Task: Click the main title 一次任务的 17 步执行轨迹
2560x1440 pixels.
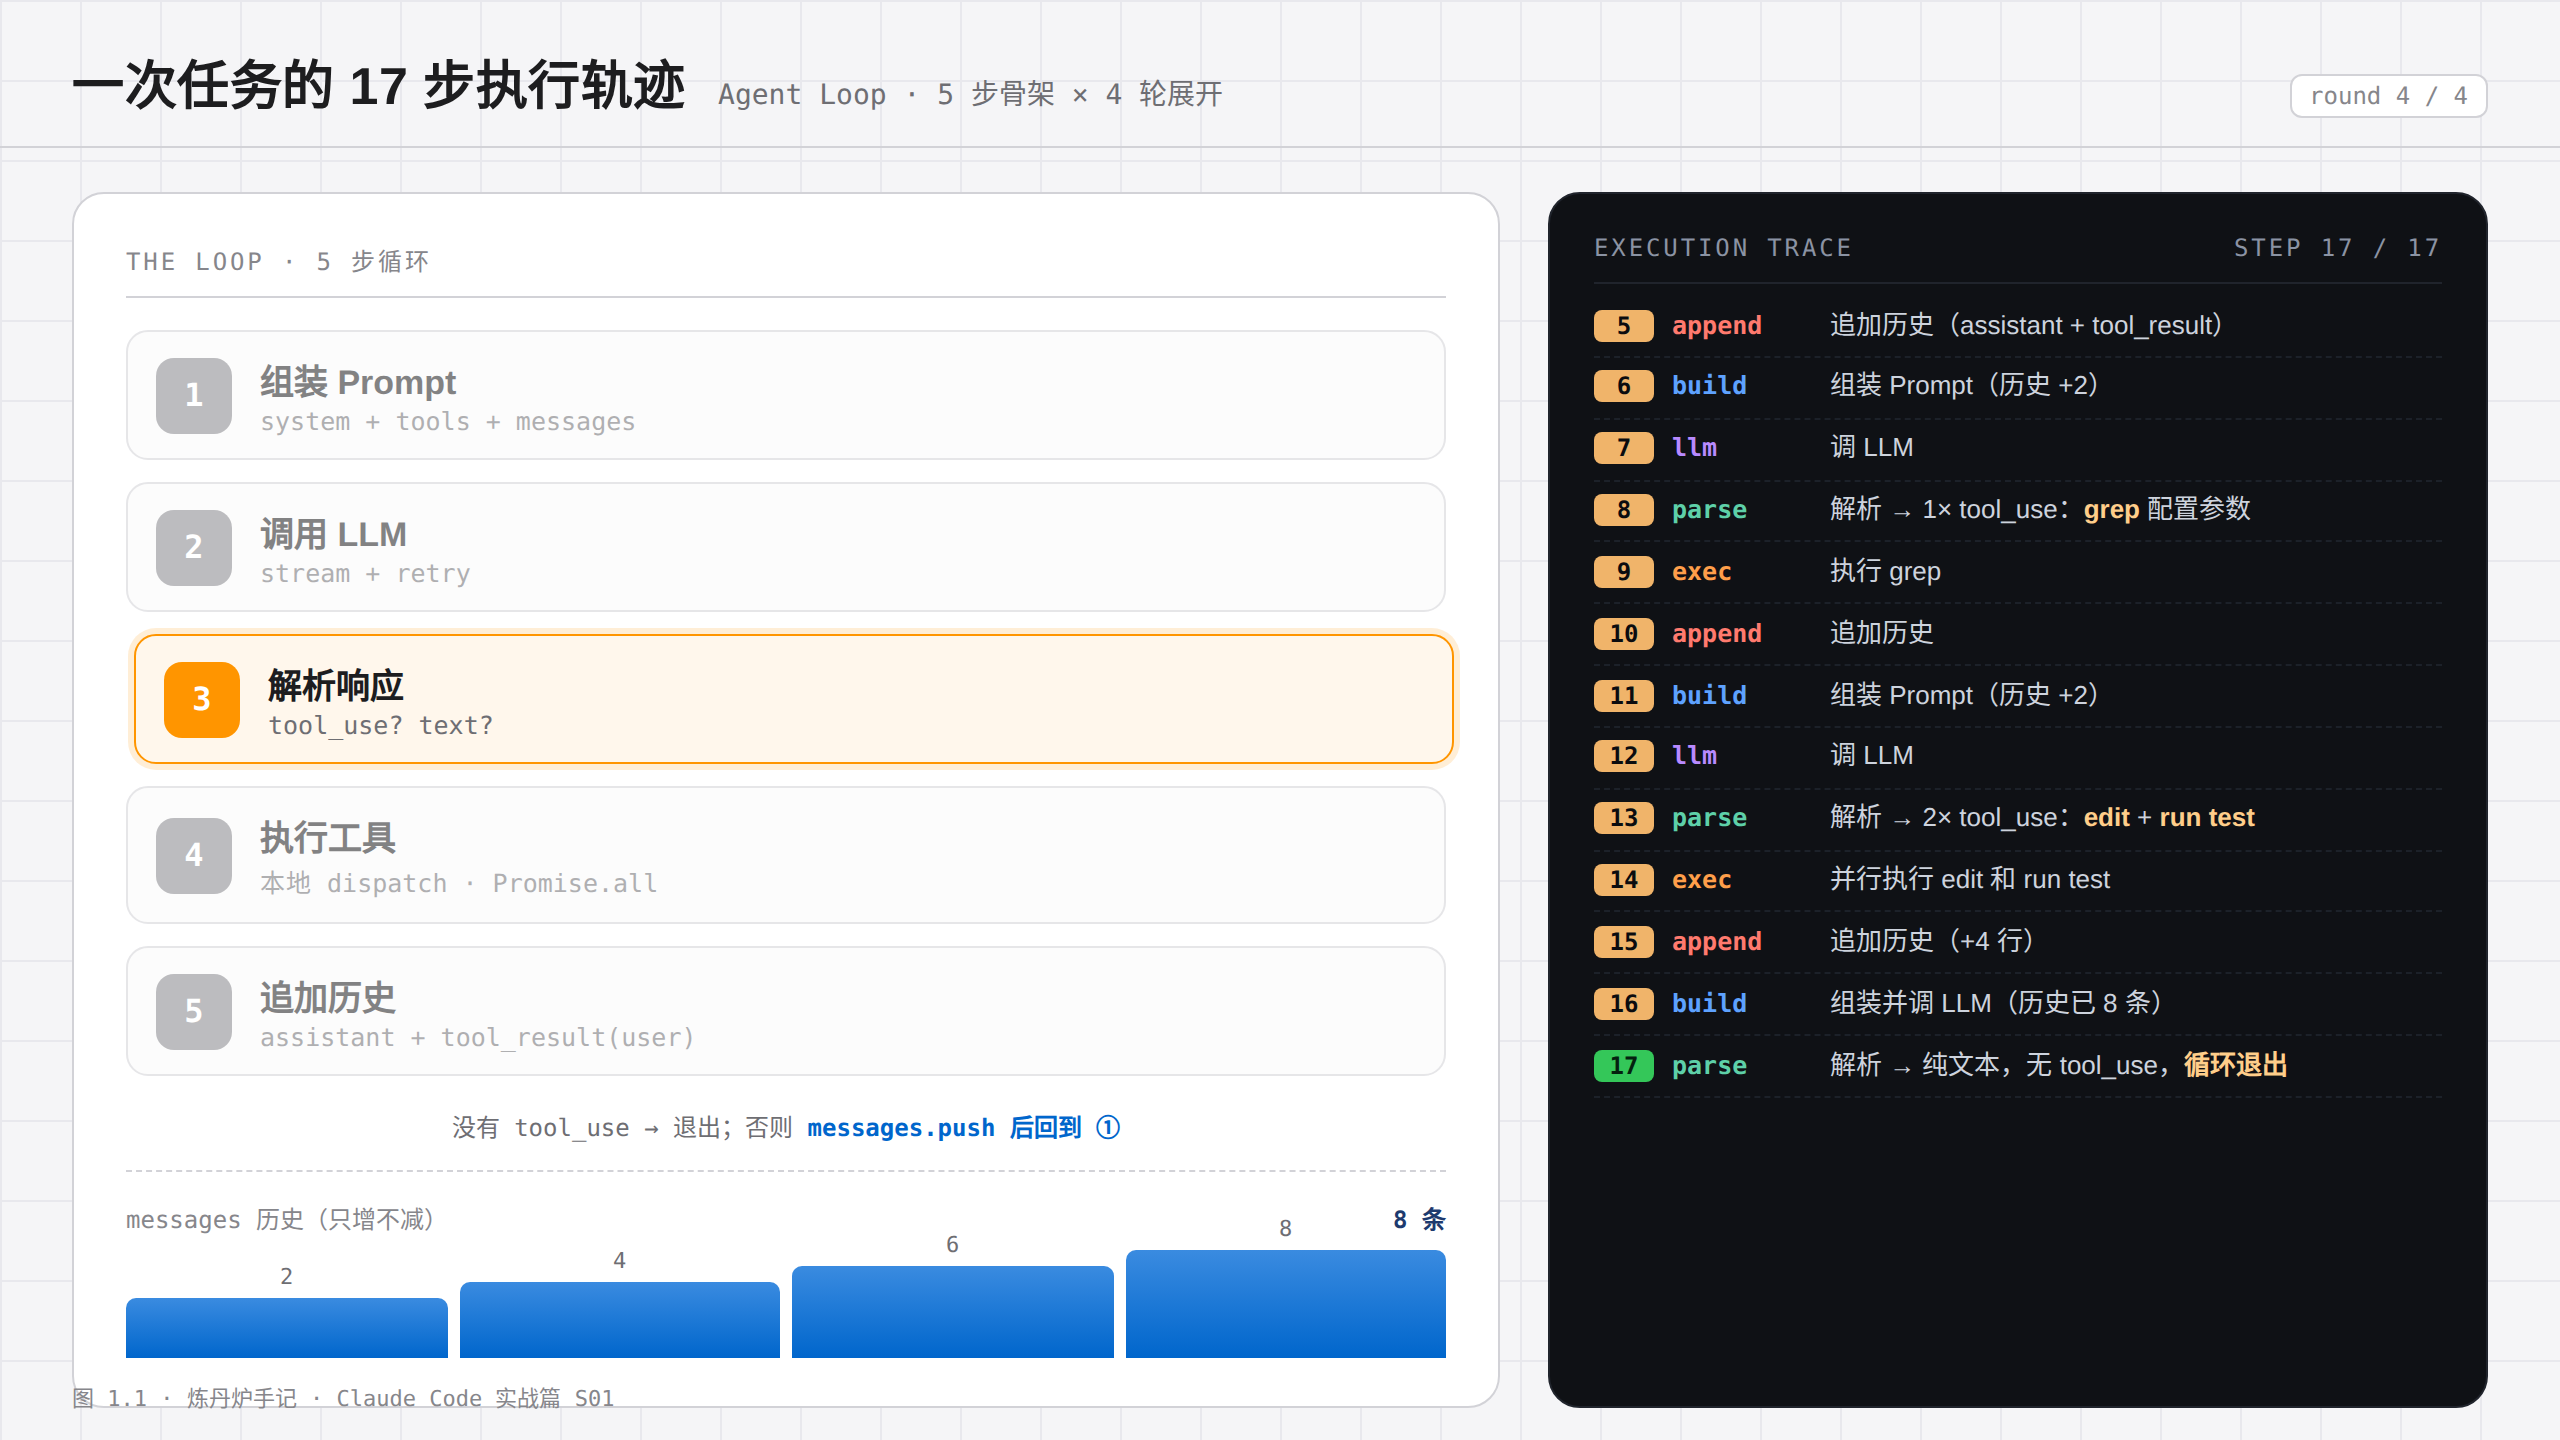Action: click(379, 86)
